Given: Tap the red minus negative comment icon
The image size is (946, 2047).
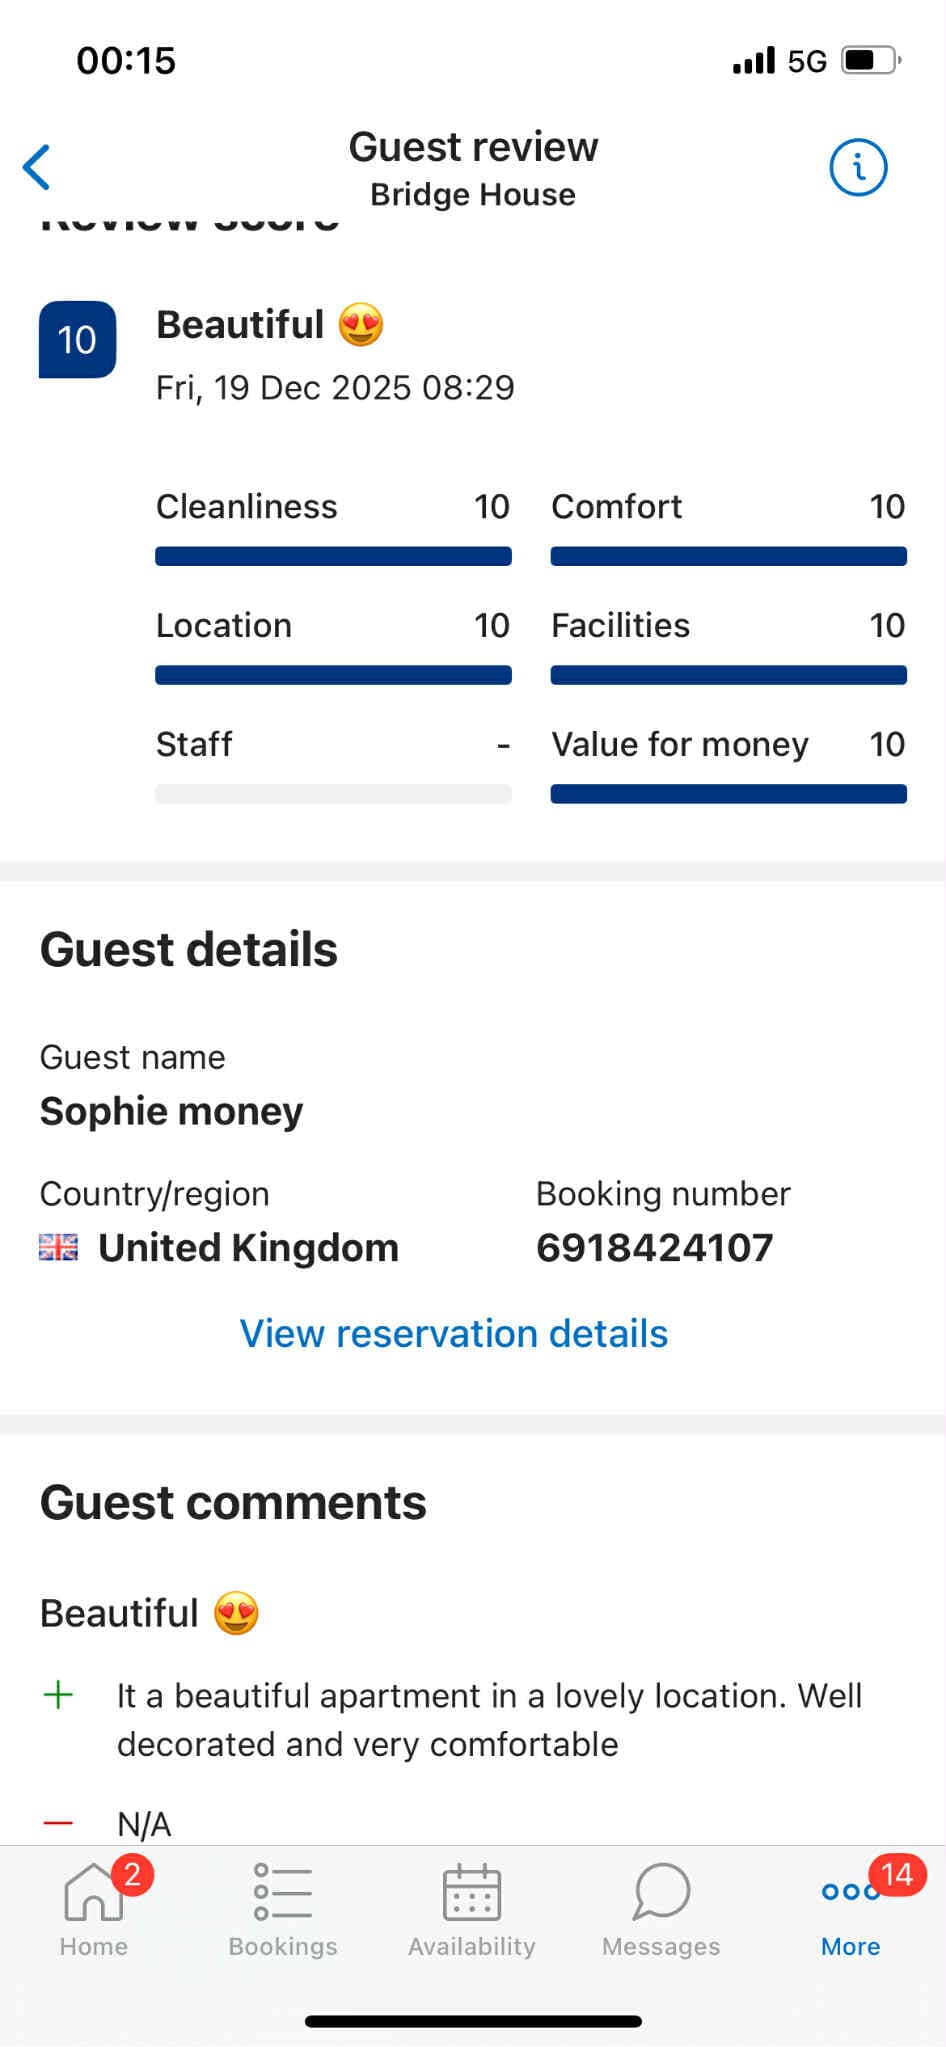Looking at the screenshot, I should tap(59, 1823).
